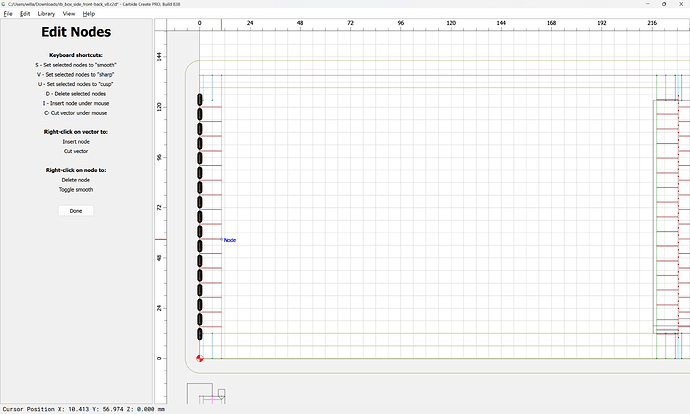Click the "Edit Nodes" panel heading
Screen dimensions: 690x414
[76, 33]
